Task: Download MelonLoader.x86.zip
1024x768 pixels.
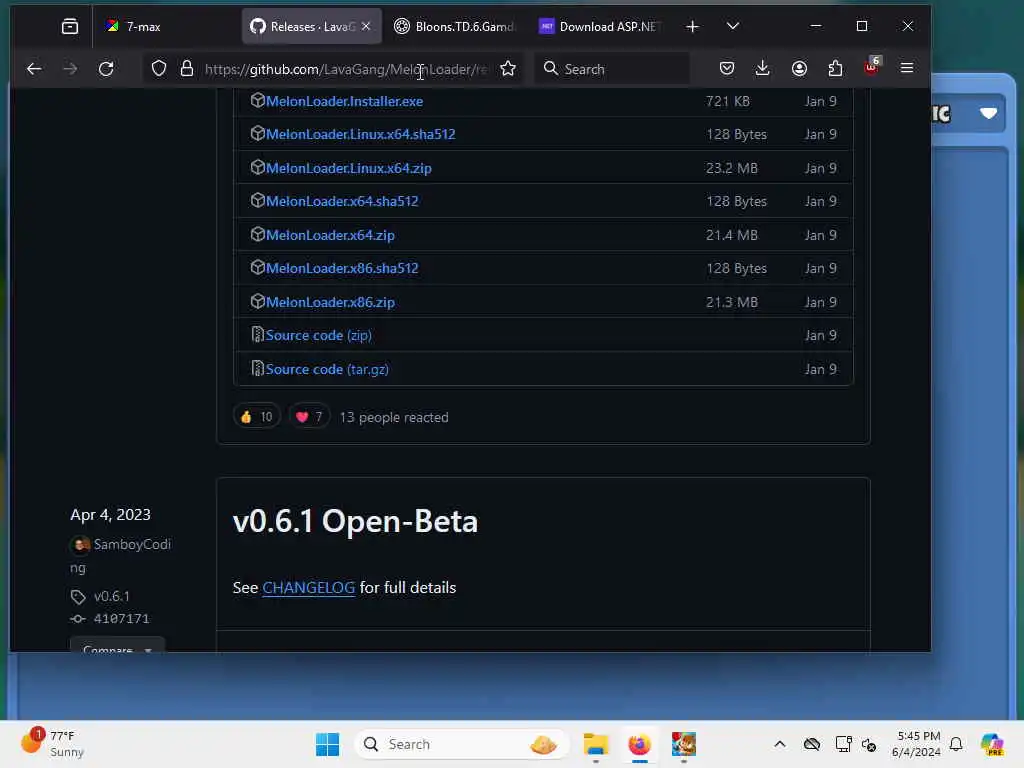Action: (330, 302)
